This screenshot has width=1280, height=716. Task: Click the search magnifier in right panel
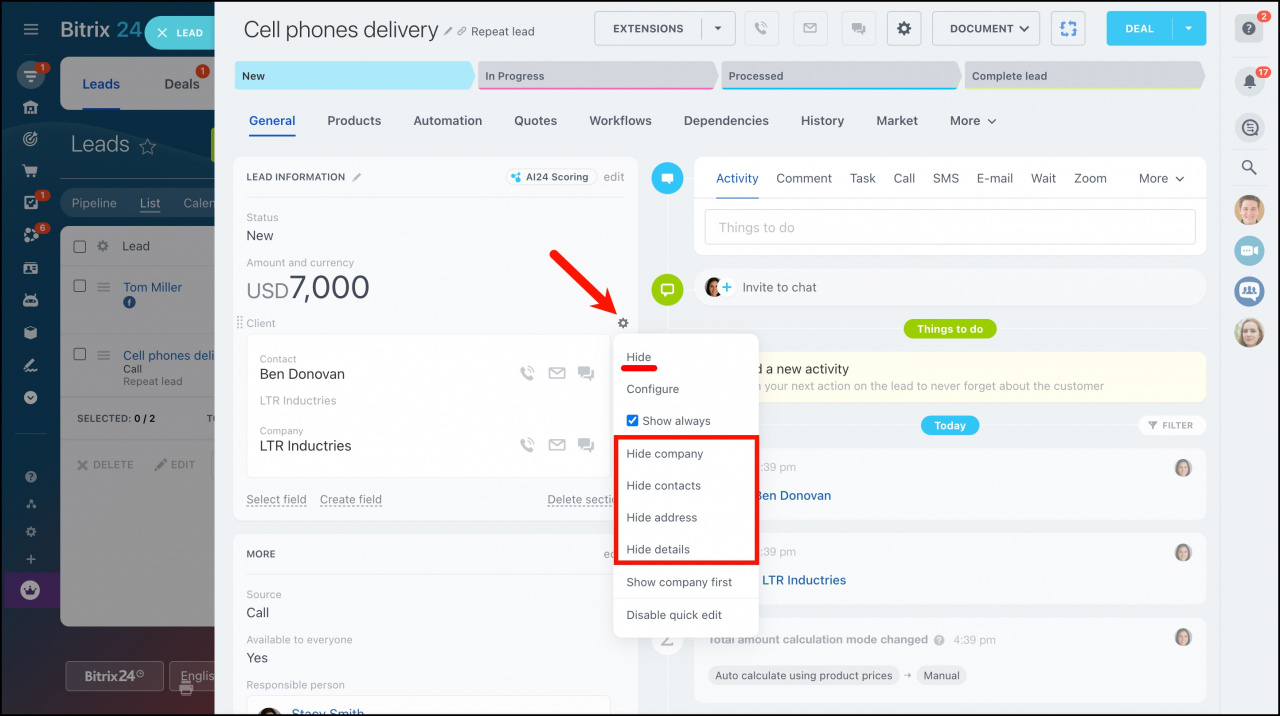point(1249,168)
